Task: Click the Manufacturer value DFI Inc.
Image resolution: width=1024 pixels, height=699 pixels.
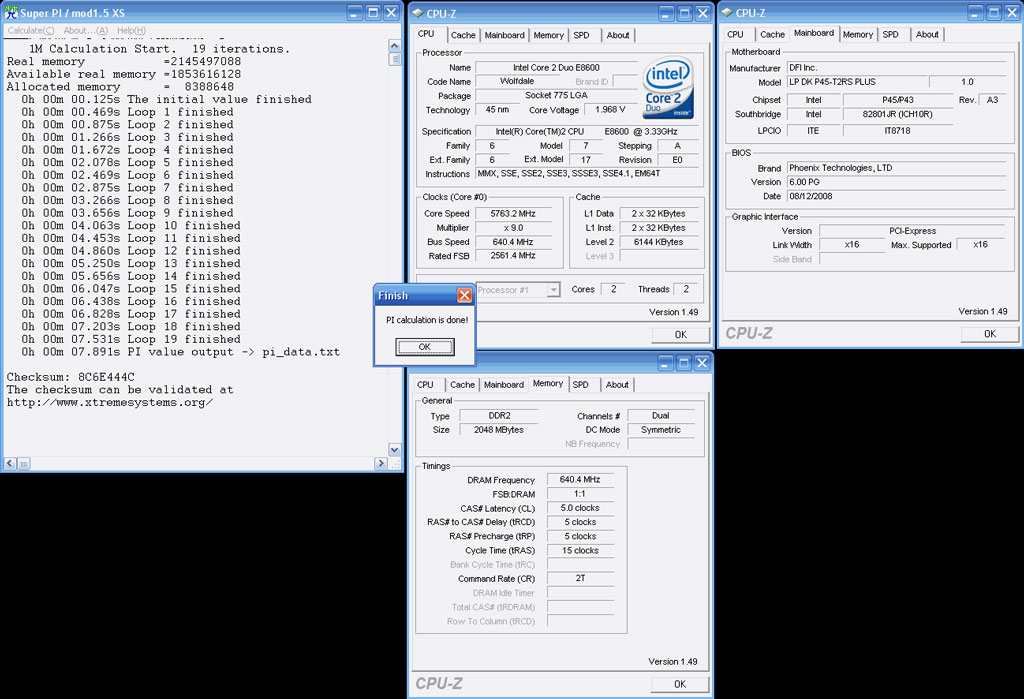Action: [x=896, y=68]
